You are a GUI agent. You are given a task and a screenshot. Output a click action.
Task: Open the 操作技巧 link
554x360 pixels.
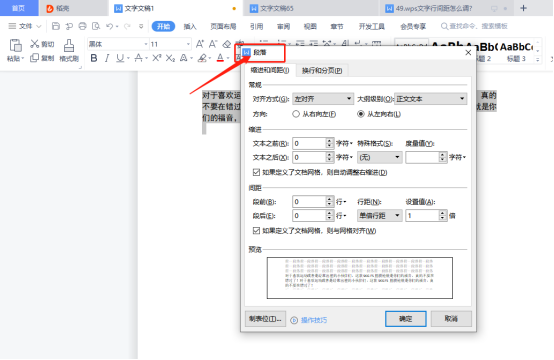[314, 320]
